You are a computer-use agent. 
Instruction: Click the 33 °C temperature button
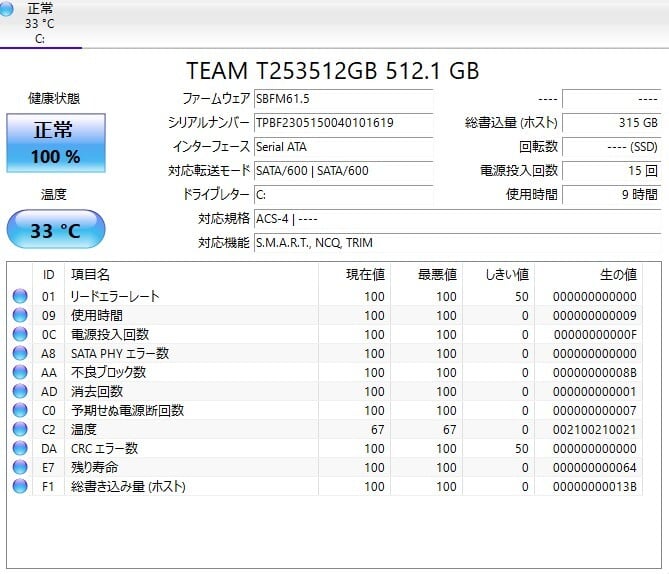(x=56, y=229)
